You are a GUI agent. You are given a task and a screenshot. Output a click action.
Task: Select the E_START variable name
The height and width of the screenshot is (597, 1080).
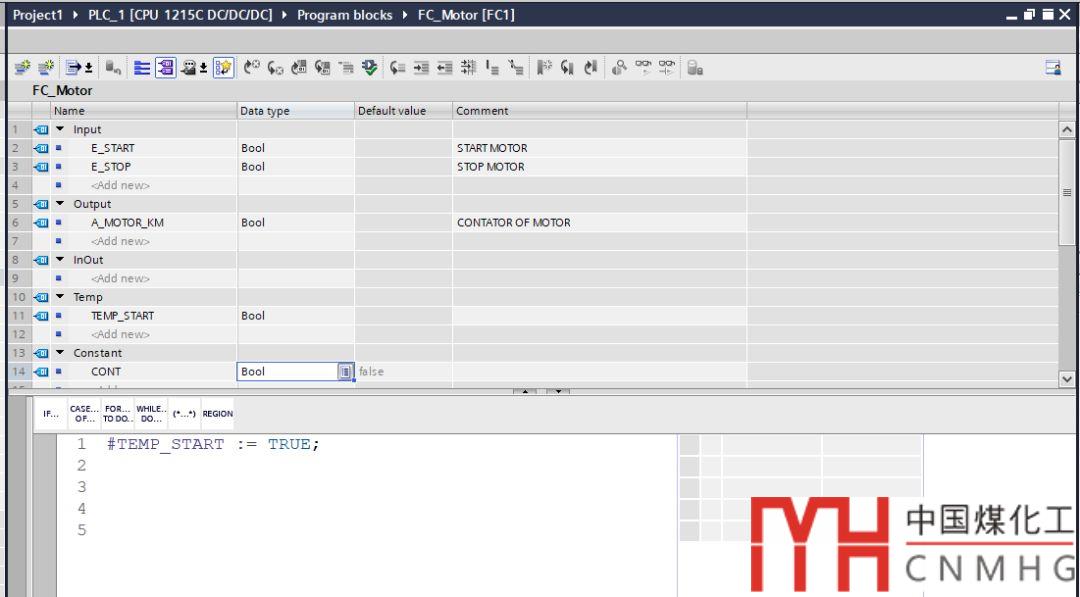(x=113, y=148)
